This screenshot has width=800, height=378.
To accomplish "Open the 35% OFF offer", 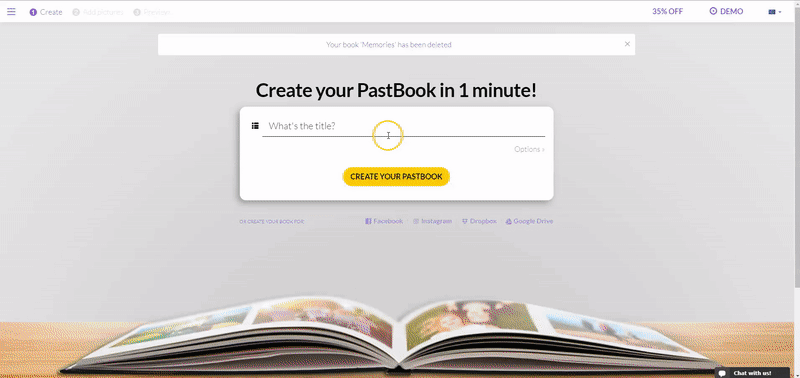I will point(667,12).
